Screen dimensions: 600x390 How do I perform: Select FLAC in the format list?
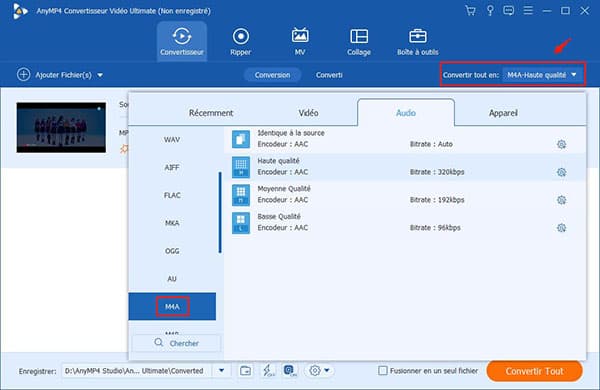point(172,195)
